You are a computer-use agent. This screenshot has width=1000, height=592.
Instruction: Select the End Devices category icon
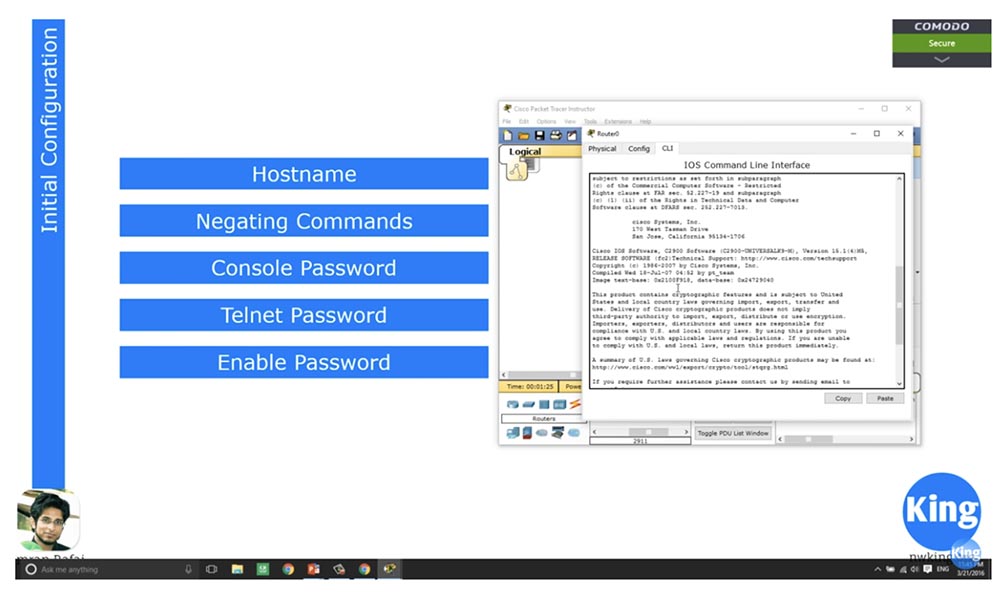[x=513, y=433]
